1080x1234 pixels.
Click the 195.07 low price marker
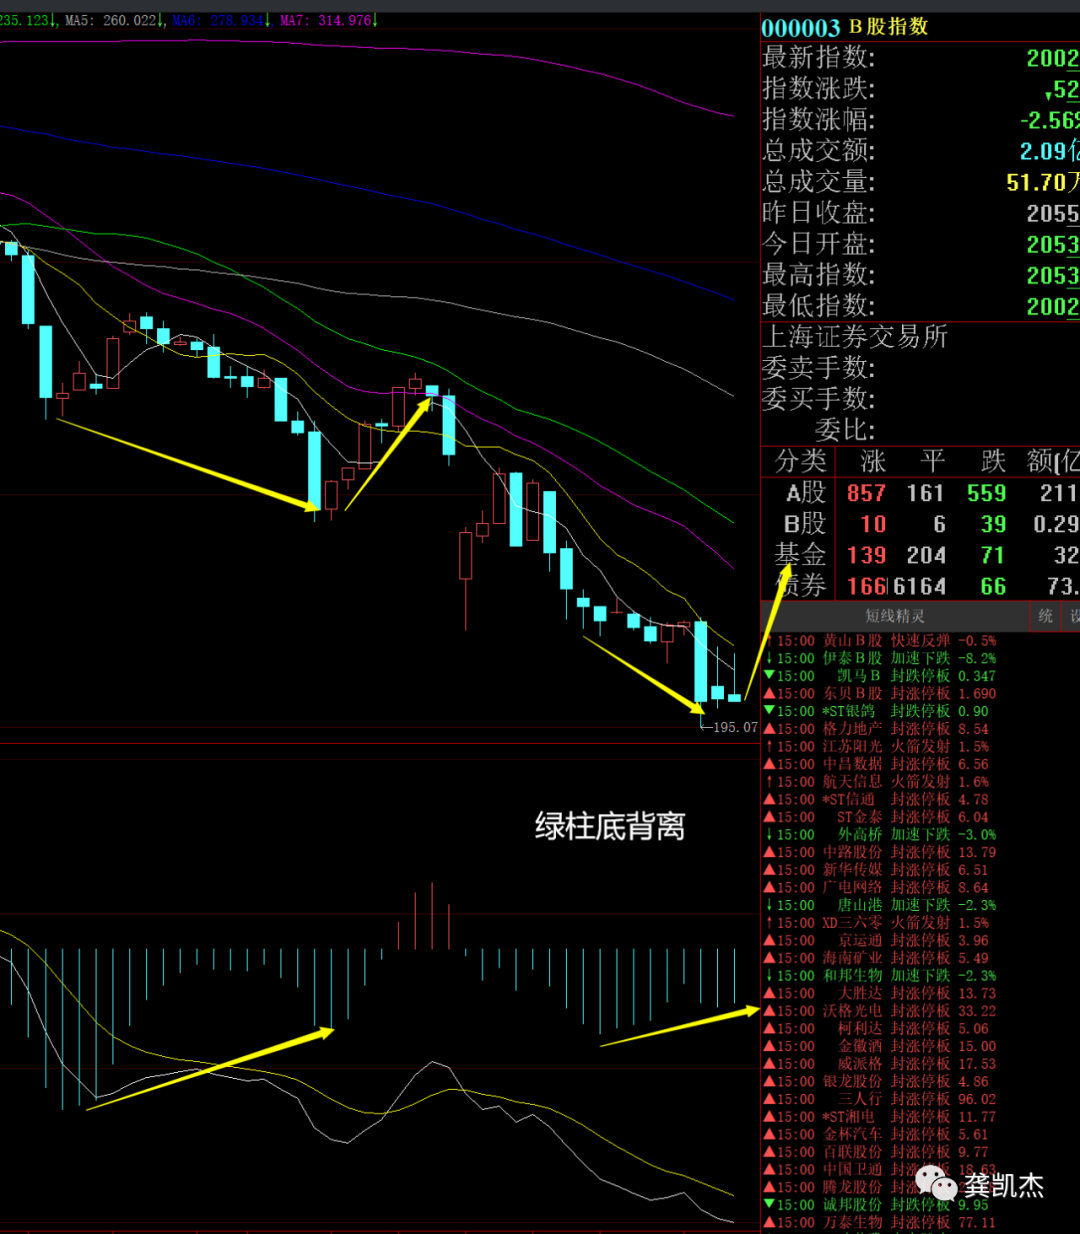click(734, 727)
